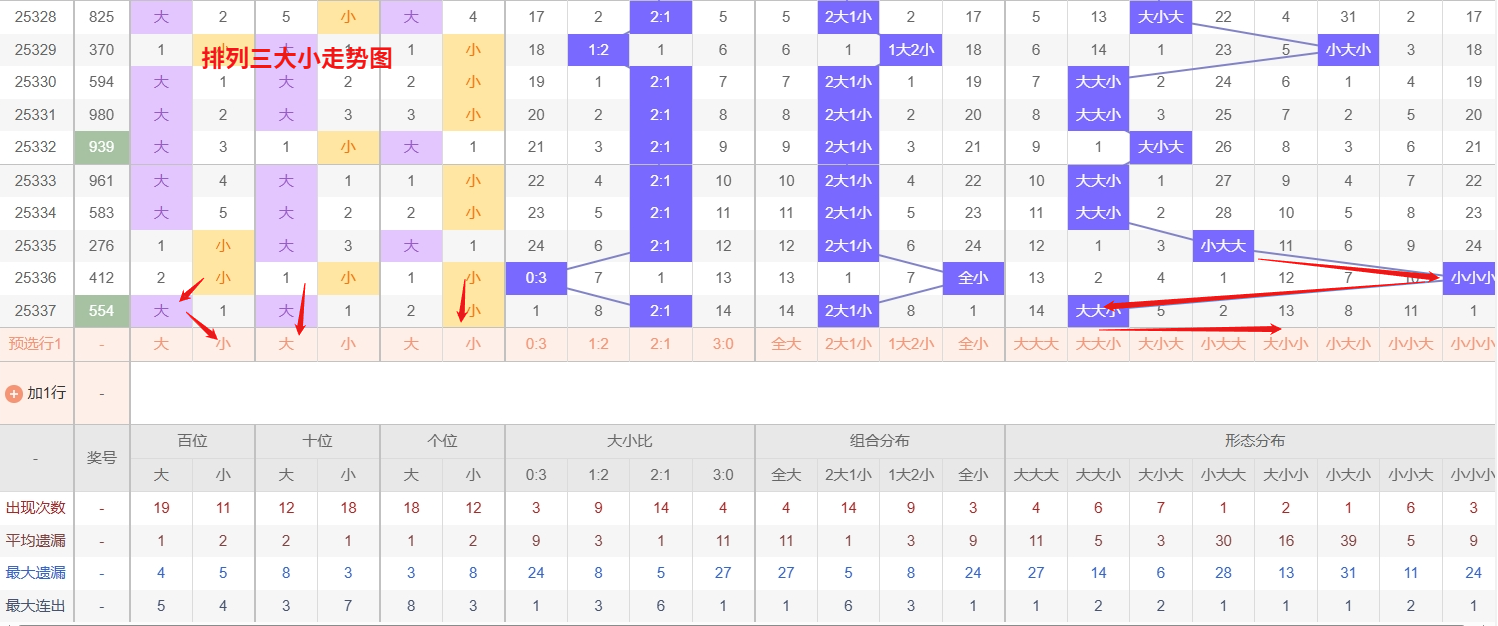Choose 1大2小 in the 预选行1 row
The image size is (1498, 626).
[911, 344]
